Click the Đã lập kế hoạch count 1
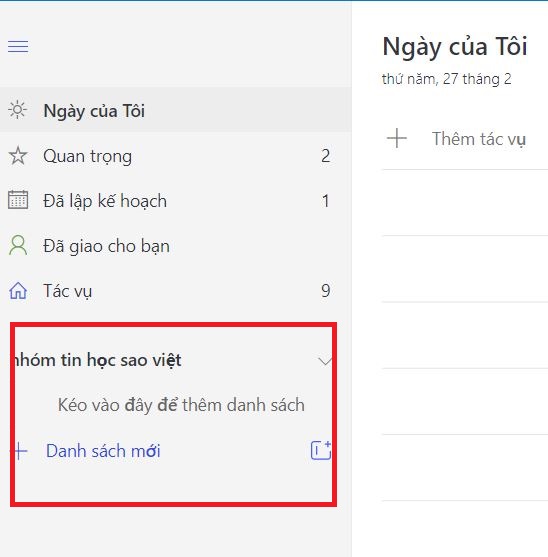The width and height of the screenshot is (548, 557). [x=326, y=201]
